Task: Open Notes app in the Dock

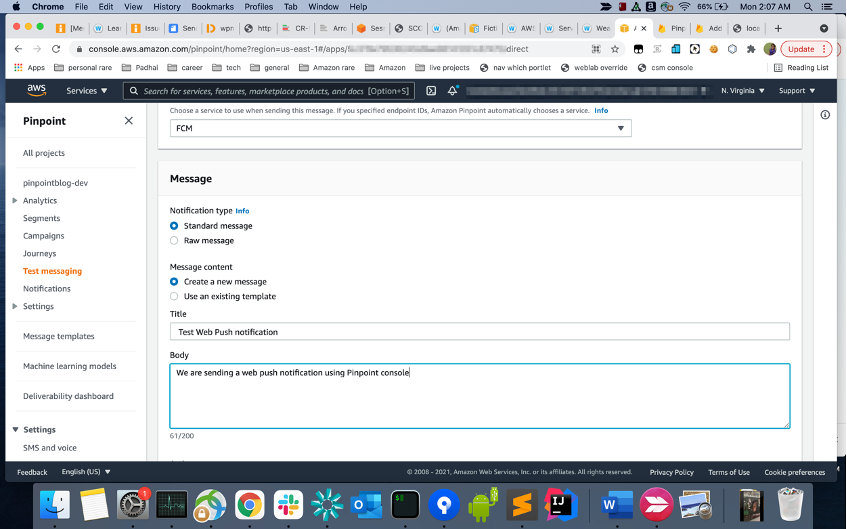Action: pyautogui.click(x=95, y=505)
